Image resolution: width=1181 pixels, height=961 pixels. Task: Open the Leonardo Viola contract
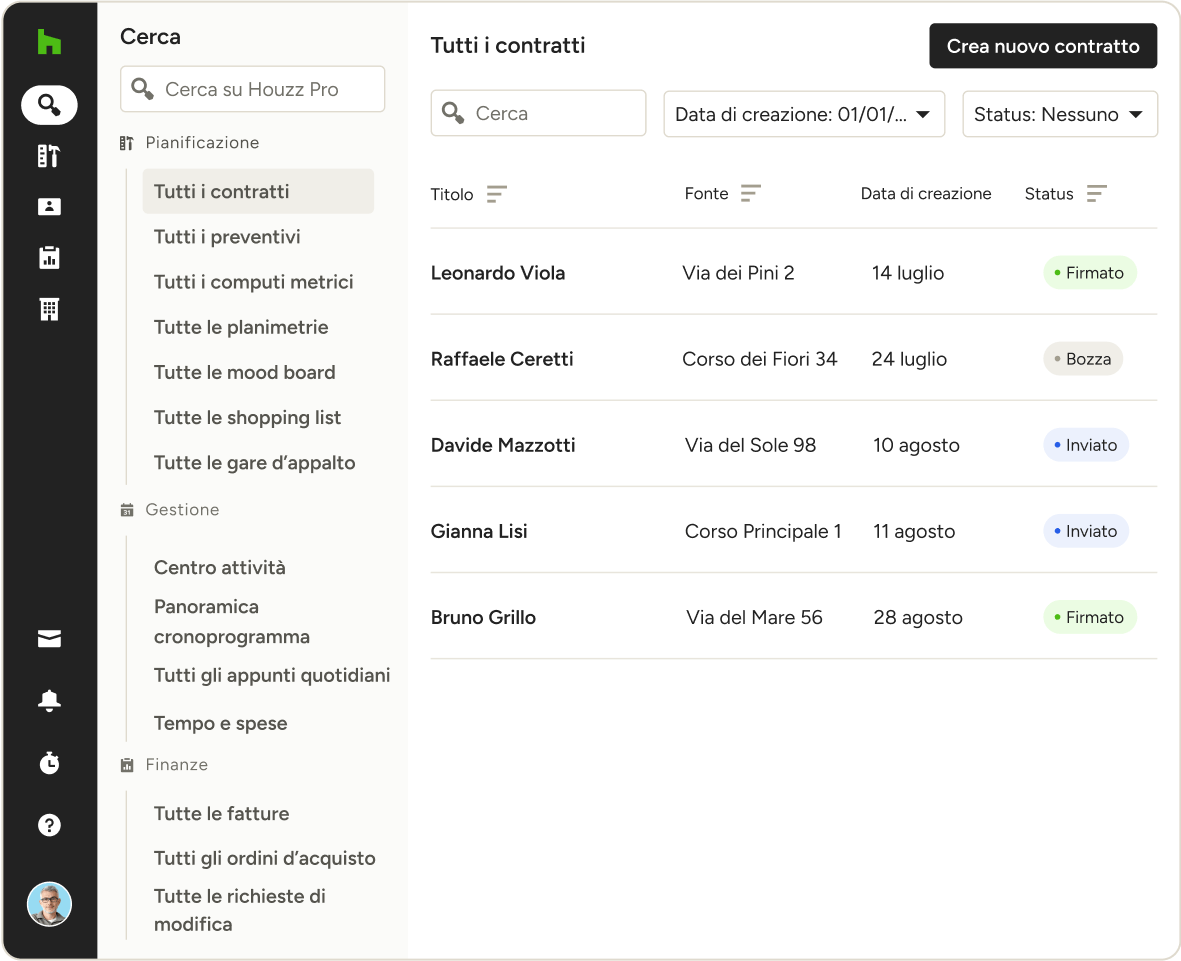click(498, 273)
